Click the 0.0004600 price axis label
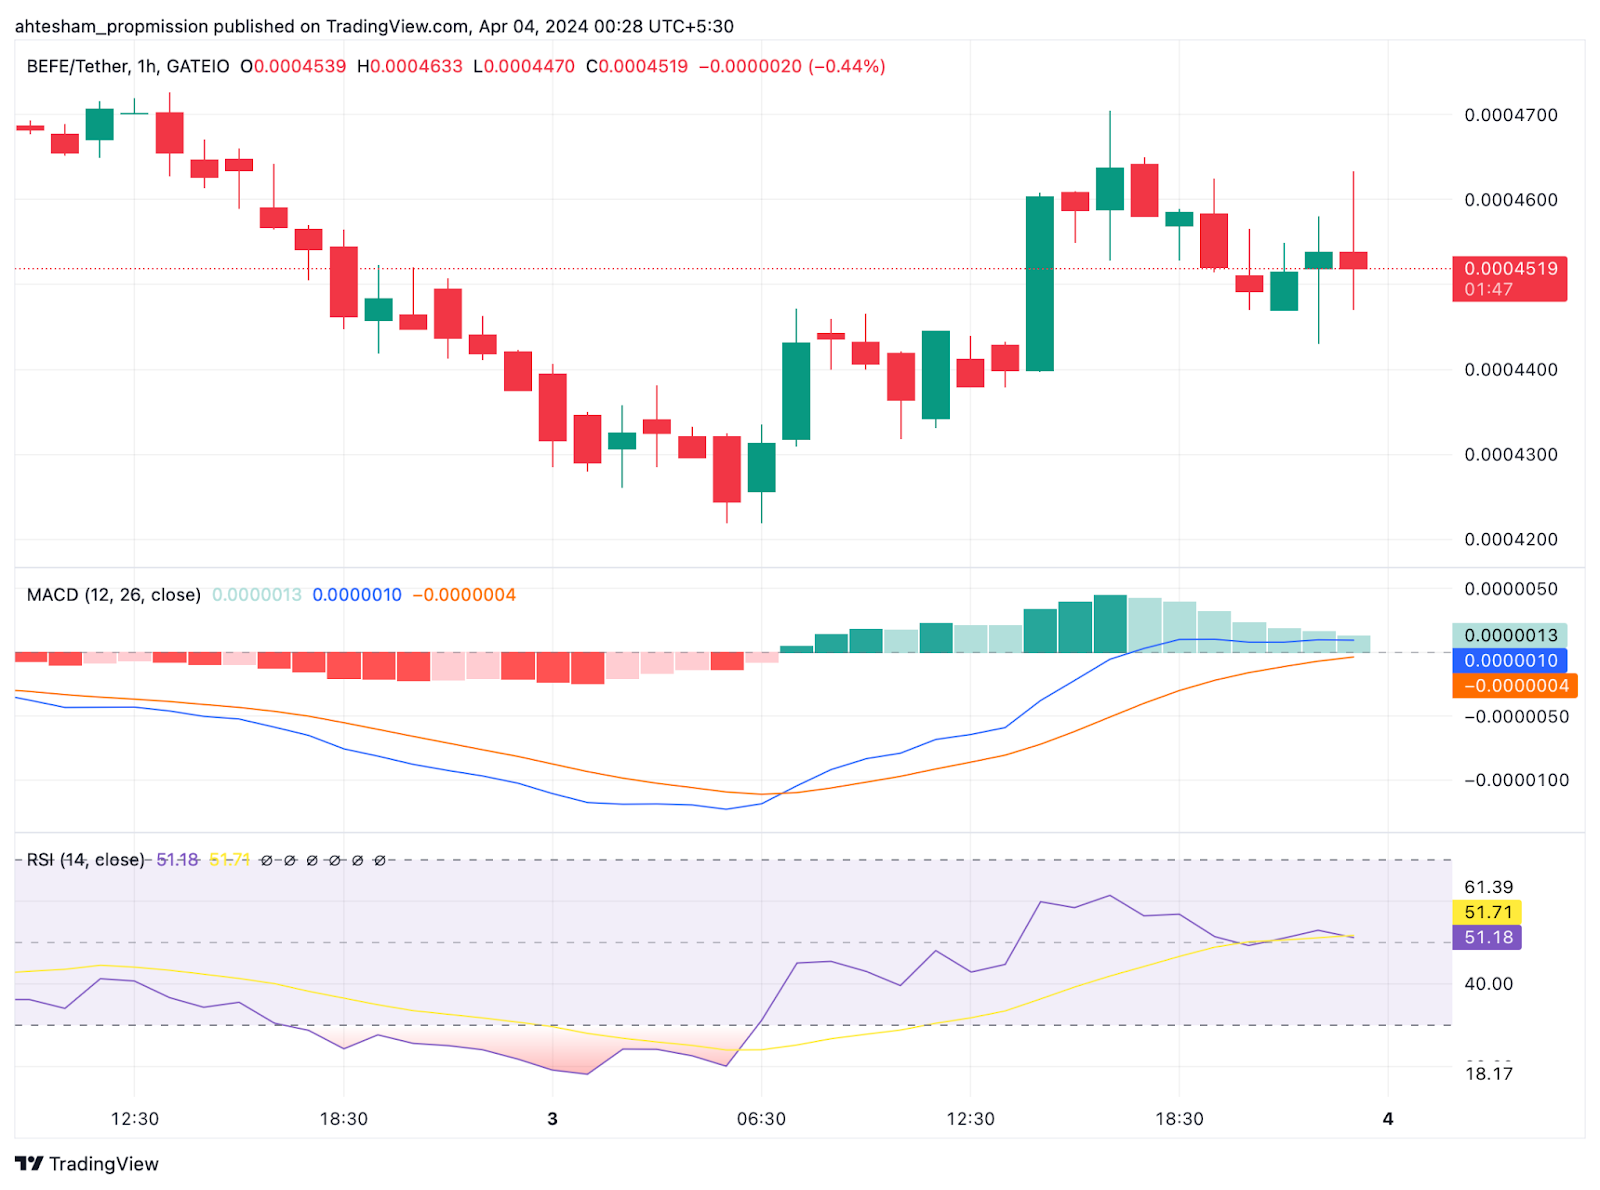 click(1511, 200)
